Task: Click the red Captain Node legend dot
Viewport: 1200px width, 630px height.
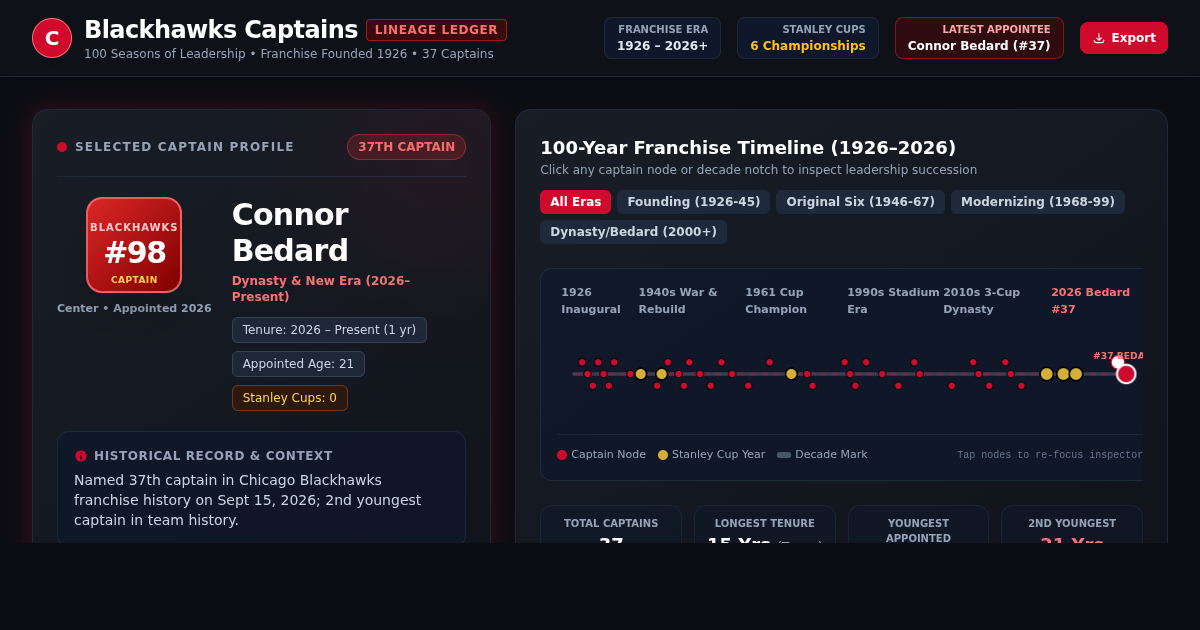Action: point(562,455)
